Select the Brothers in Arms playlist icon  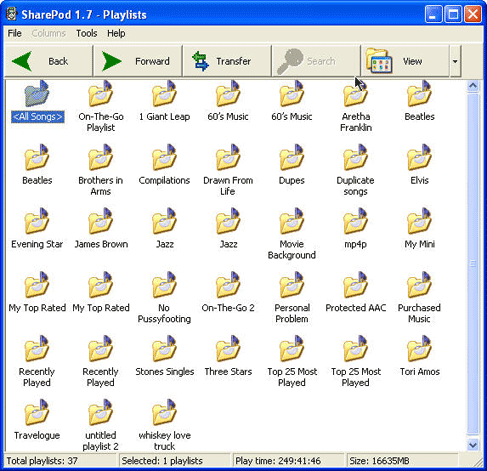[x=101, y=157]
